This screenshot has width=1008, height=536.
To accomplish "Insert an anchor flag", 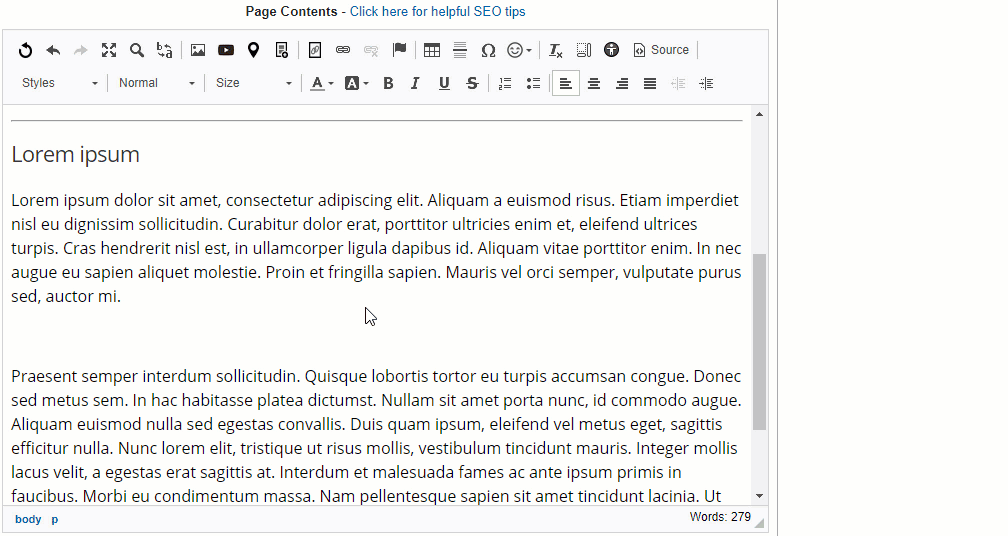I will 399,50.
